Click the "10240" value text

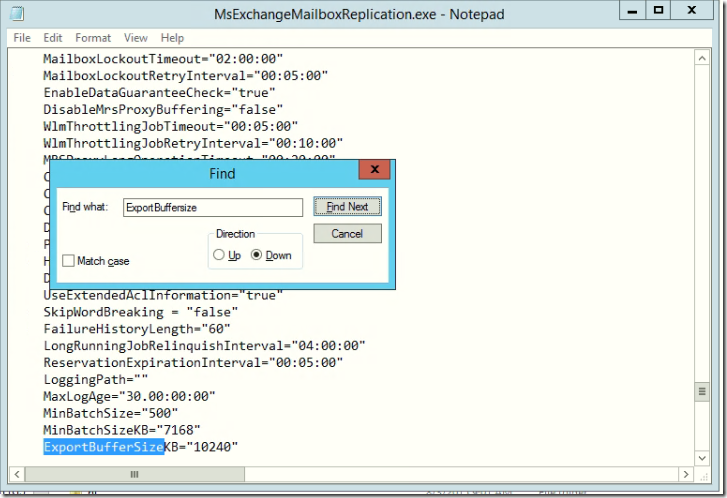(x=212, y=447)
